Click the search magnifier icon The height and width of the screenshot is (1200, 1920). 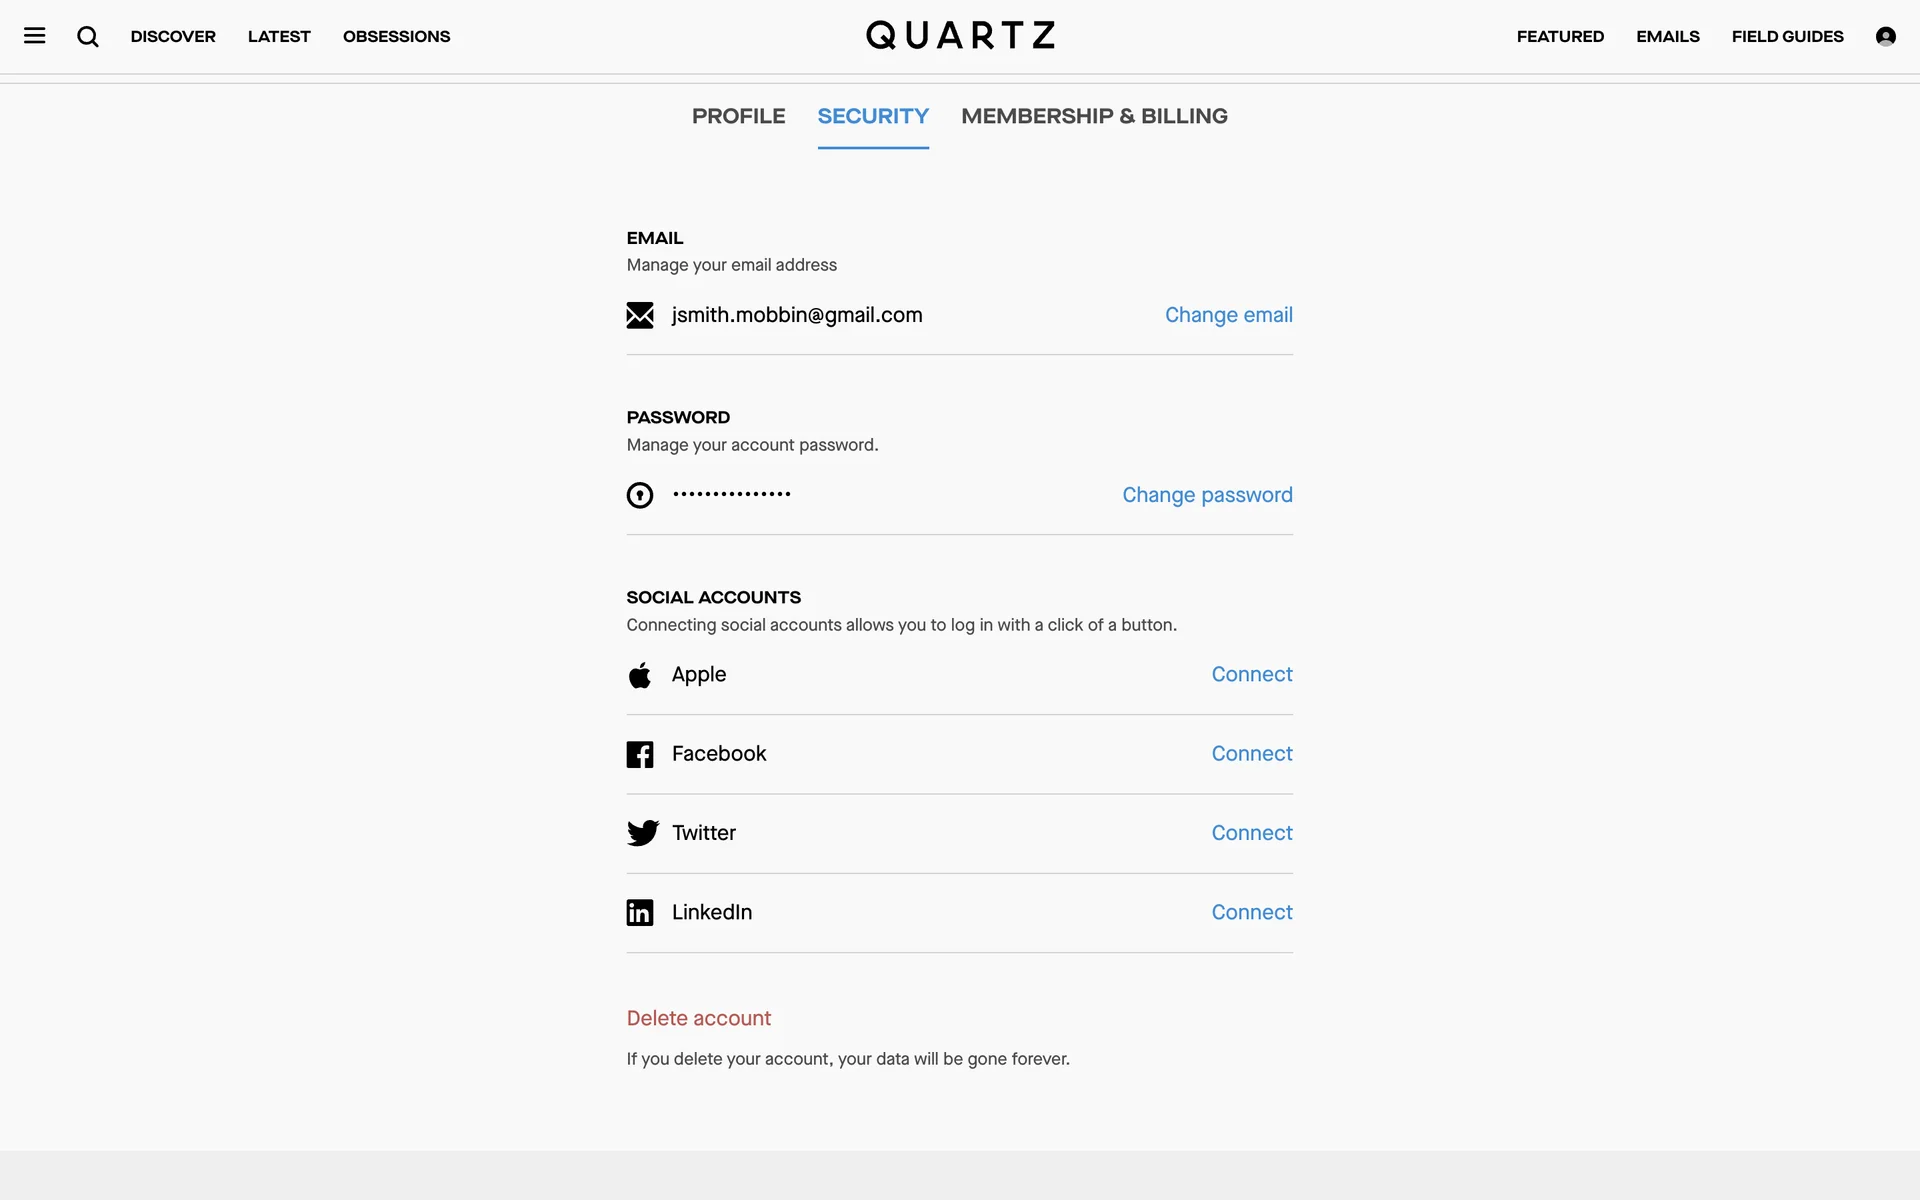88,37
